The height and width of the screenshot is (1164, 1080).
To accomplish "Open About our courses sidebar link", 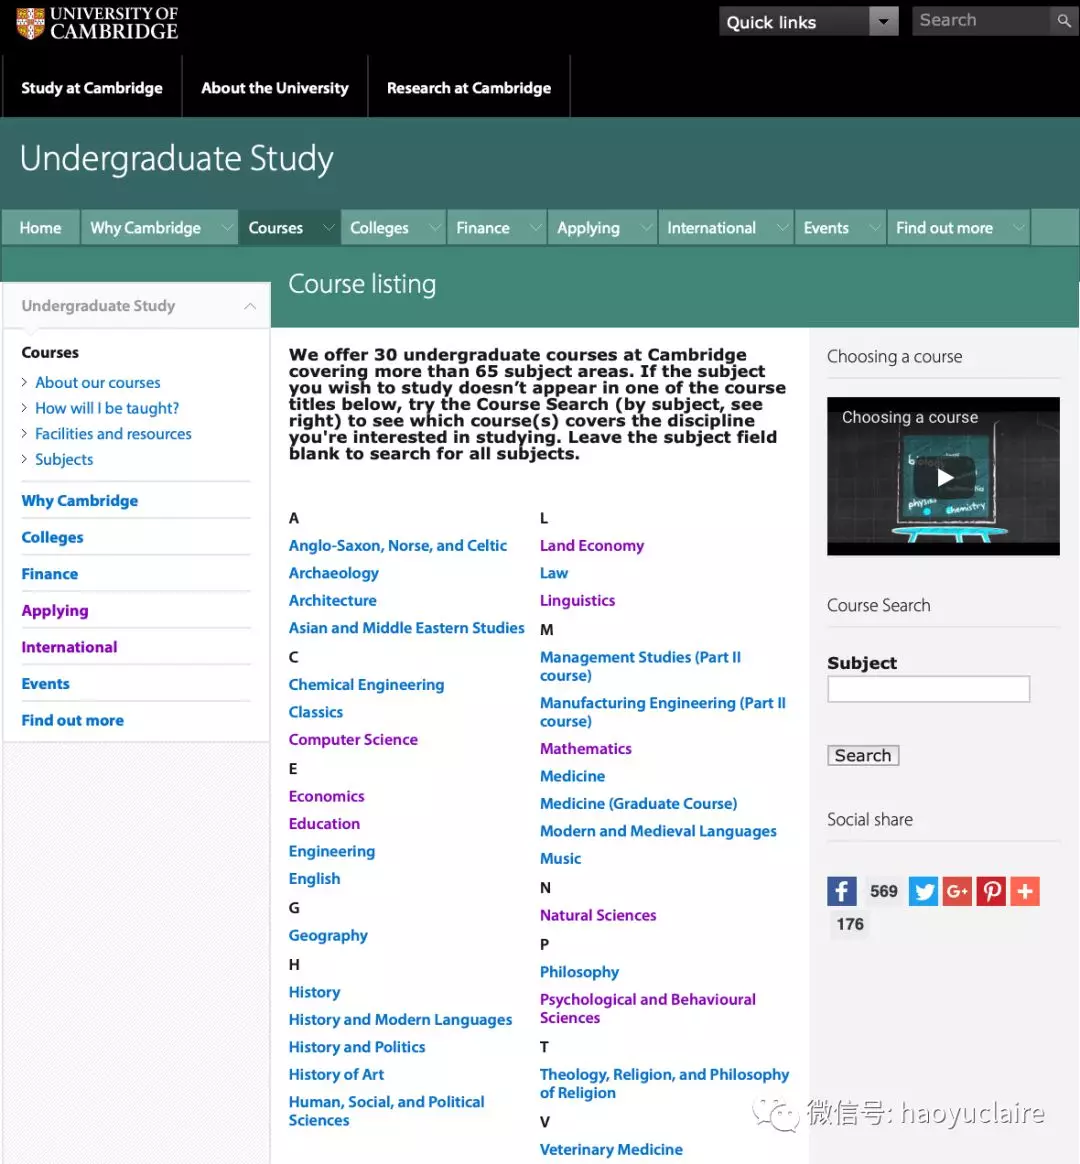I will (x=97, y=382).
